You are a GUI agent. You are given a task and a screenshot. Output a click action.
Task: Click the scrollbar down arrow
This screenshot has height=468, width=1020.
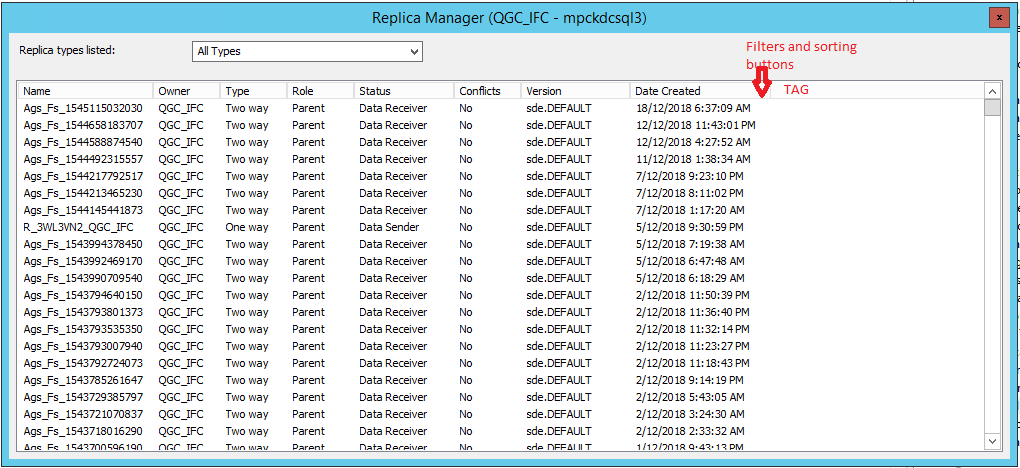point(992,441)
